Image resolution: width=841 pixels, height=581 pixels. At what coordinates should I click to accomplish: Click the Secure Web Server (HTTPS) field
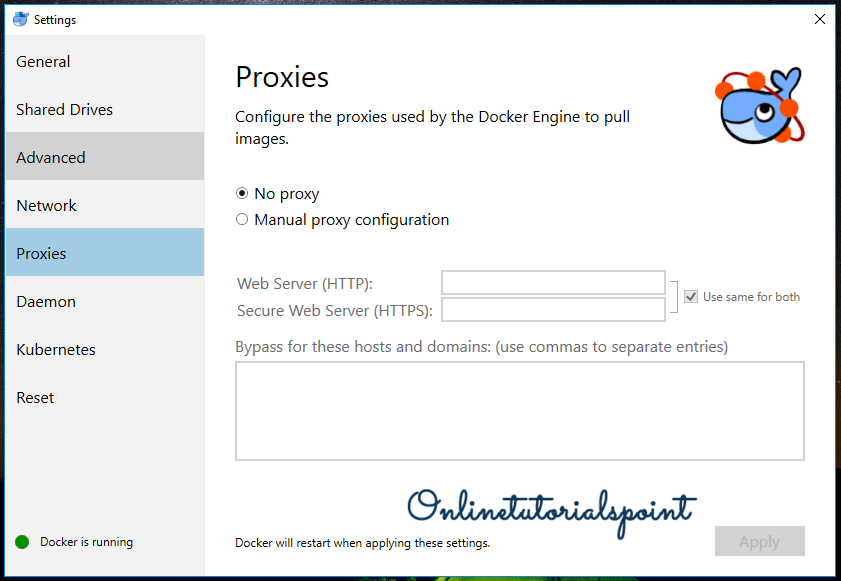553,310
